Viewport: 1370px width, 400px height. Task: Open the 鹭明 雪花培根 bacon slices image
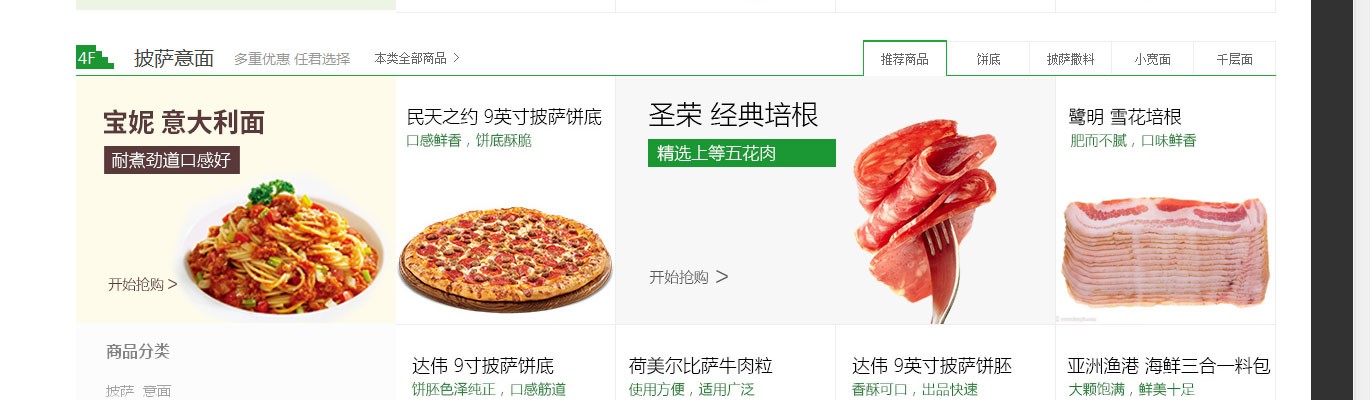(1165, 250)
